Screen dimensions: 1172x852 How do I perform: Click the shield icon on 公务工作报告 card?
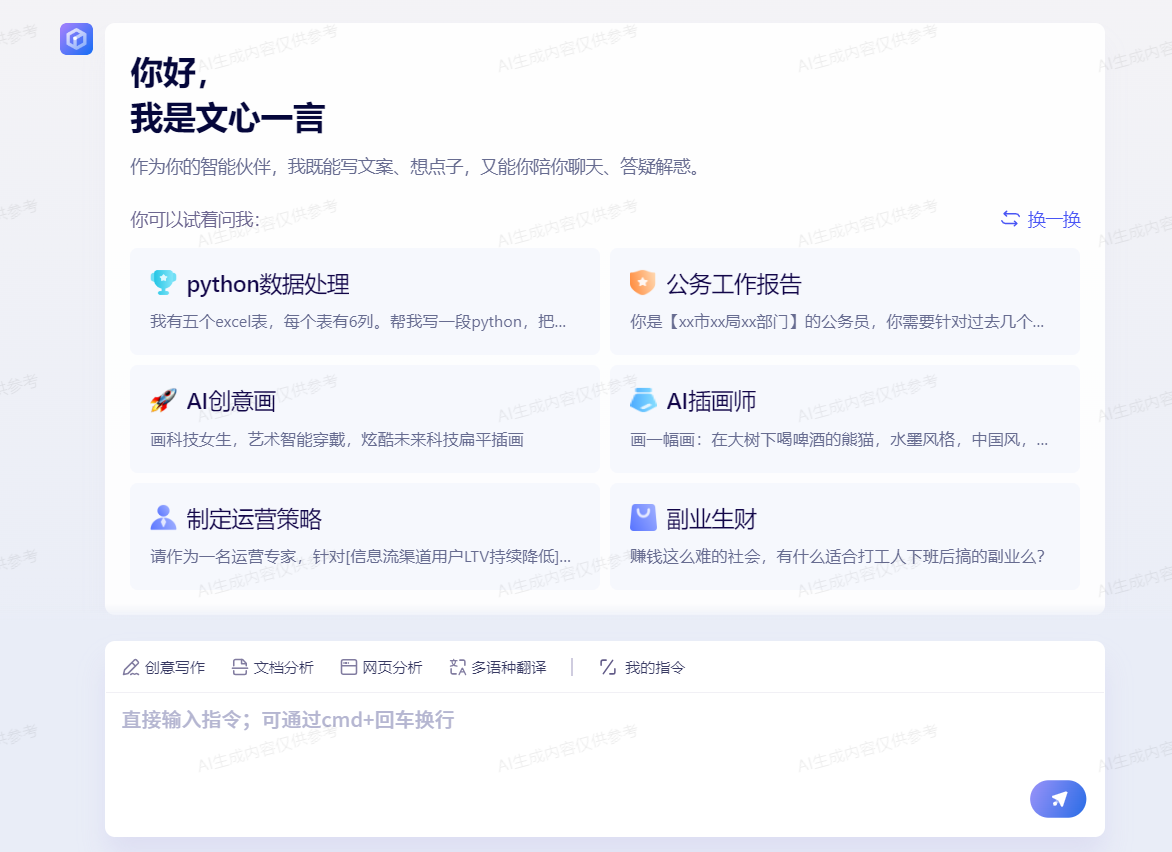tap(641, 284)
